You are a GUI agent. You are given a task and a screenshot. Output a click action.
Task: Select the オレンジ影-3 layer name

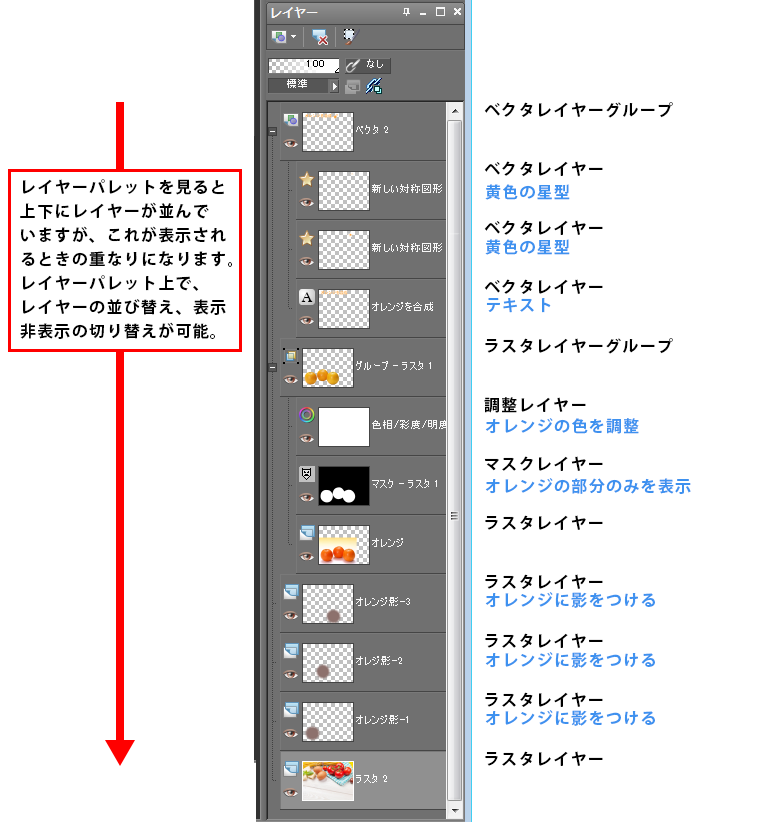click(383, 602)
